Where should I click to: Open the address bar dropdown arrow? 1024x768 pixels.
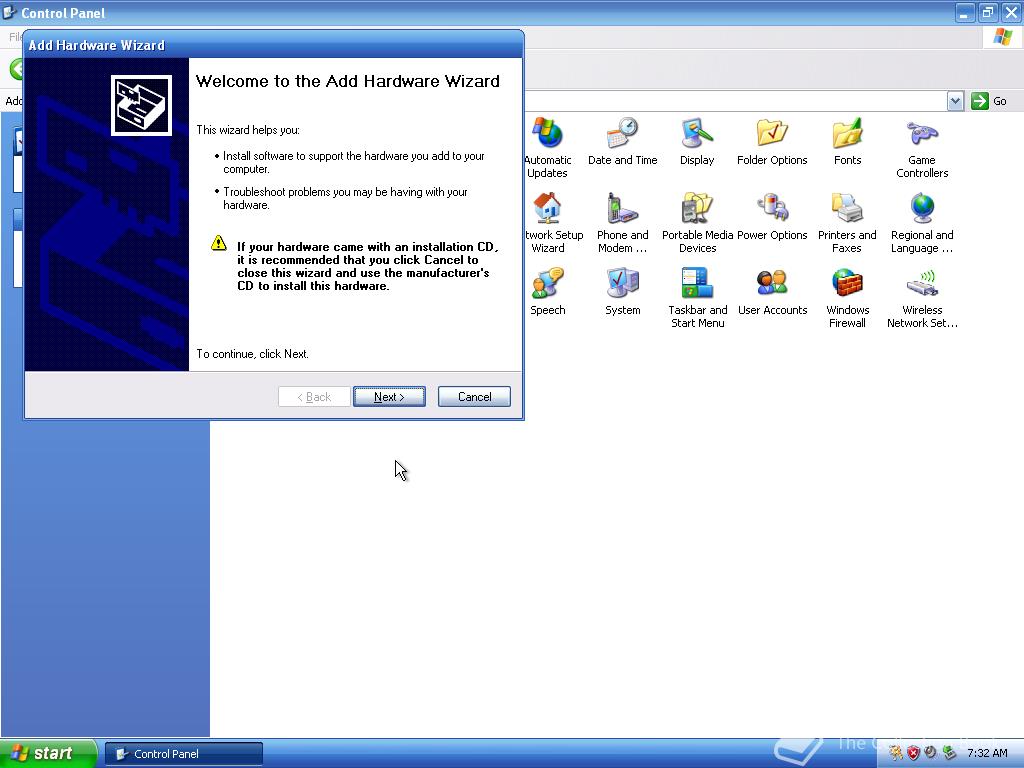tap(955, 101)
